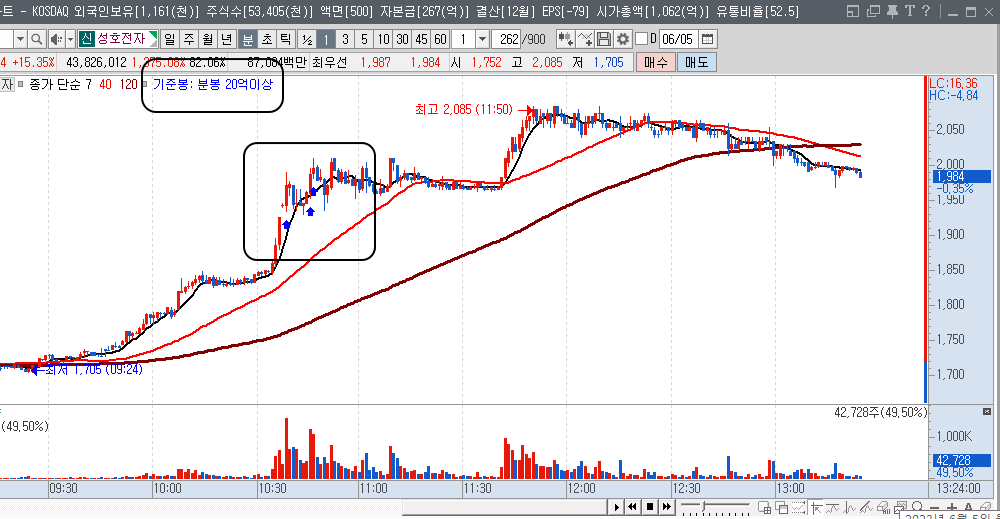The width and height of the screenshot is (1000, 519).
Task: Click the zoom magnifier icon in bottom toolbar
Action: tap(916, 506)
